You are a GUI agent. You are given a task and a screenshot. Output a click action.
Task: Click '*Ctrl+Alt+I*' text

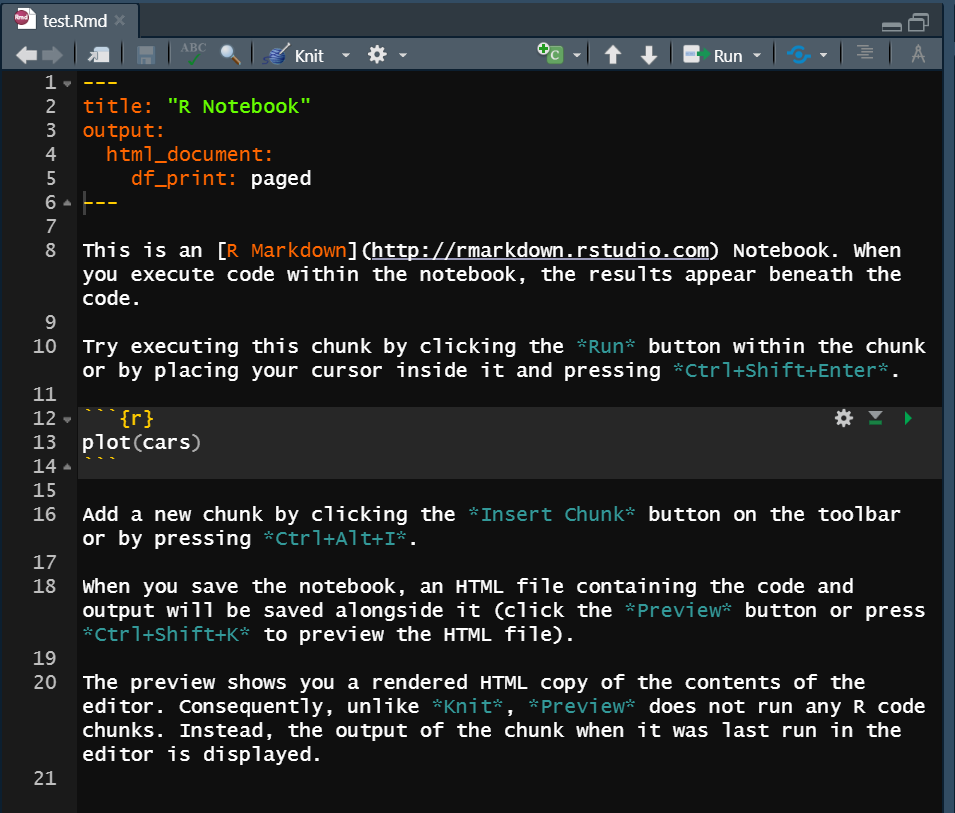tap(335, 538)
